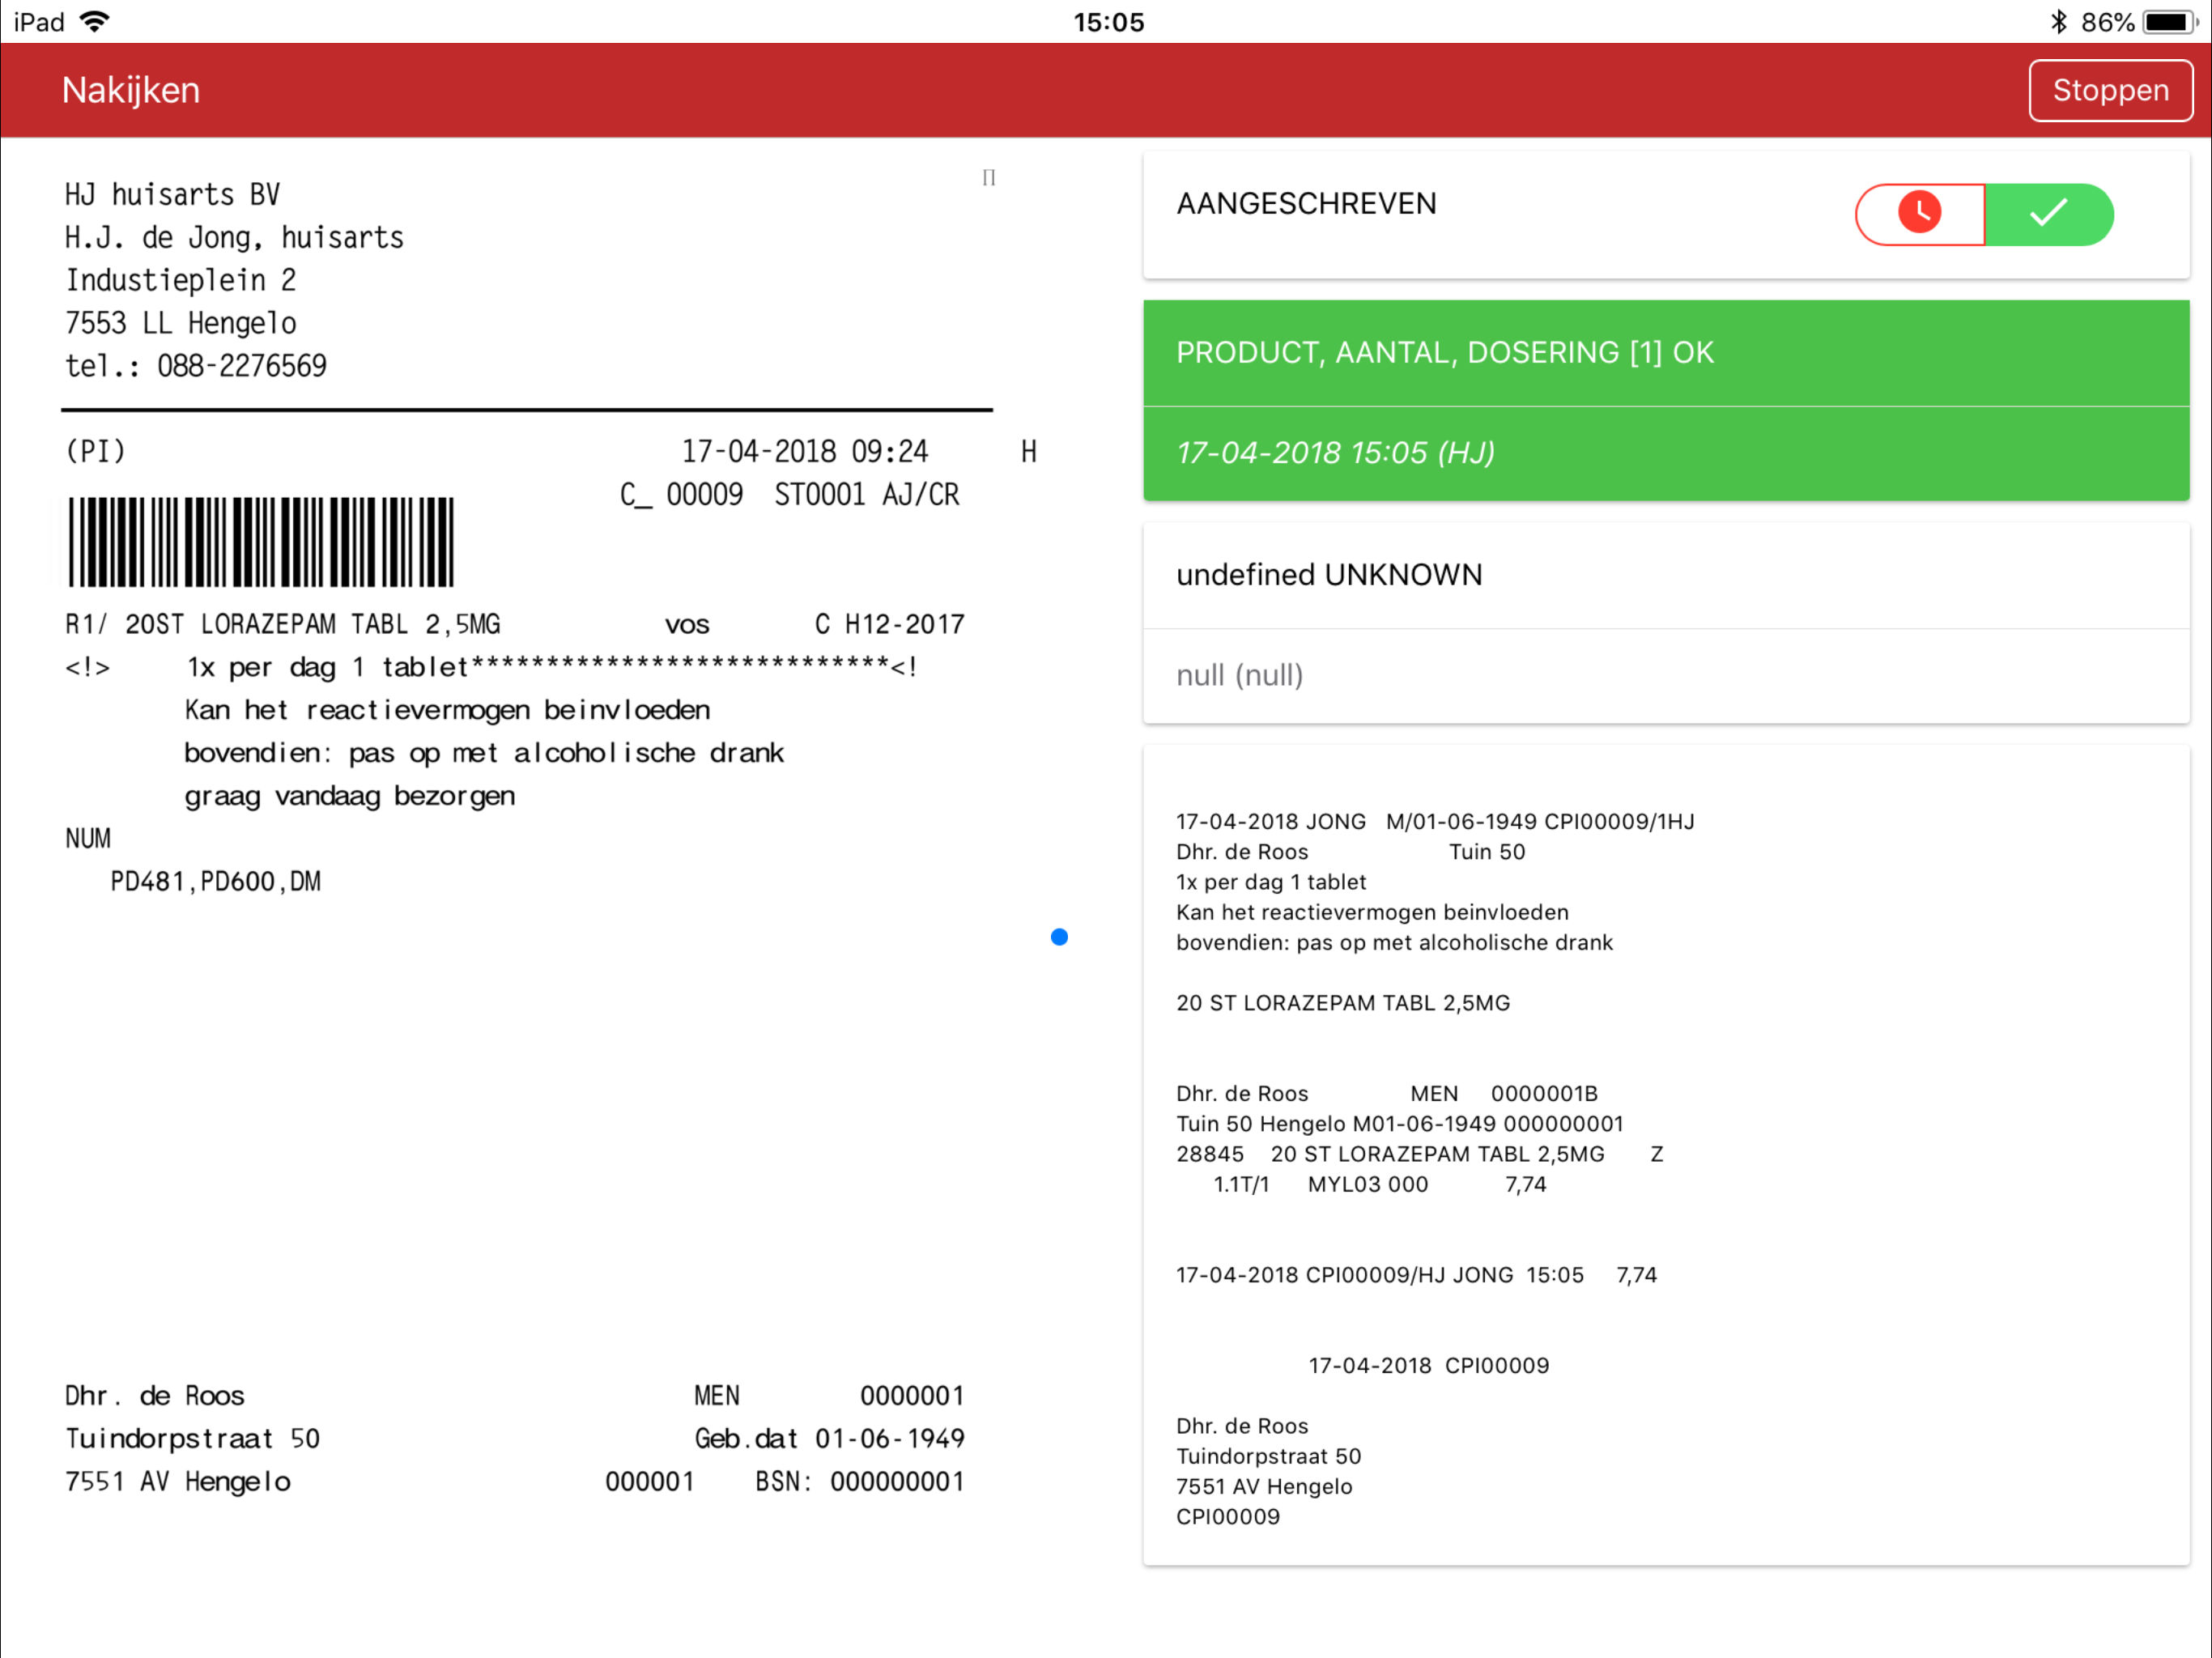Tap the Industieplein 2 address line
This screenshot has height=1658, width=2212.
click(x=180, y=280)
